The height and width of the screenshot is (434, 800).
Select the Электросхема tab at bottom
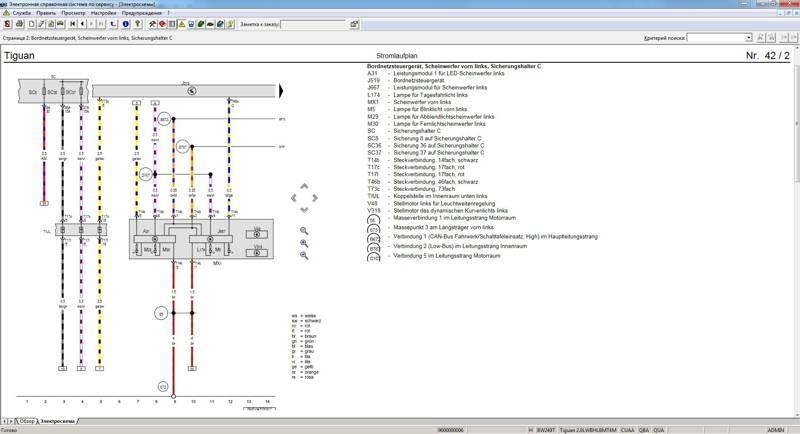pos(57,421)
